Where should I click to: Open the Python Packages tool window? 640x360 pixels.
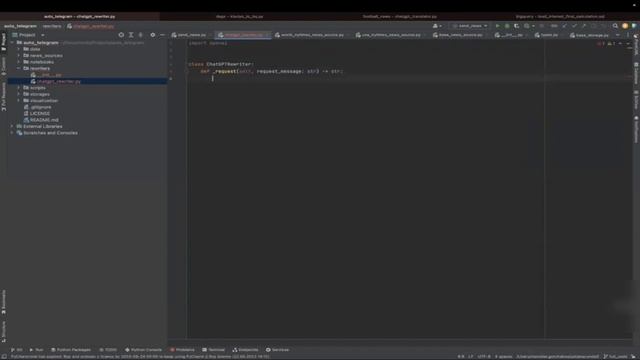(x=71, y=350)
